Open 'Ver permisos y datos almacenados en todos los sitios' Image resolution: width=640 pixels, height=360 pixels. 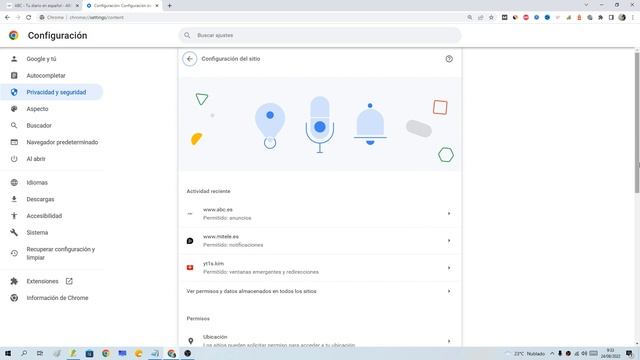(x=320, y=291)
